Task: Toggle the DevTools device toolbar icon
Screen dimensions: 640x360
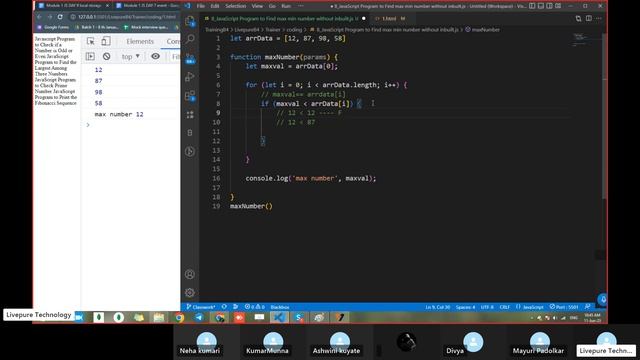Action: pyautogui.click(x=106, y=41)
